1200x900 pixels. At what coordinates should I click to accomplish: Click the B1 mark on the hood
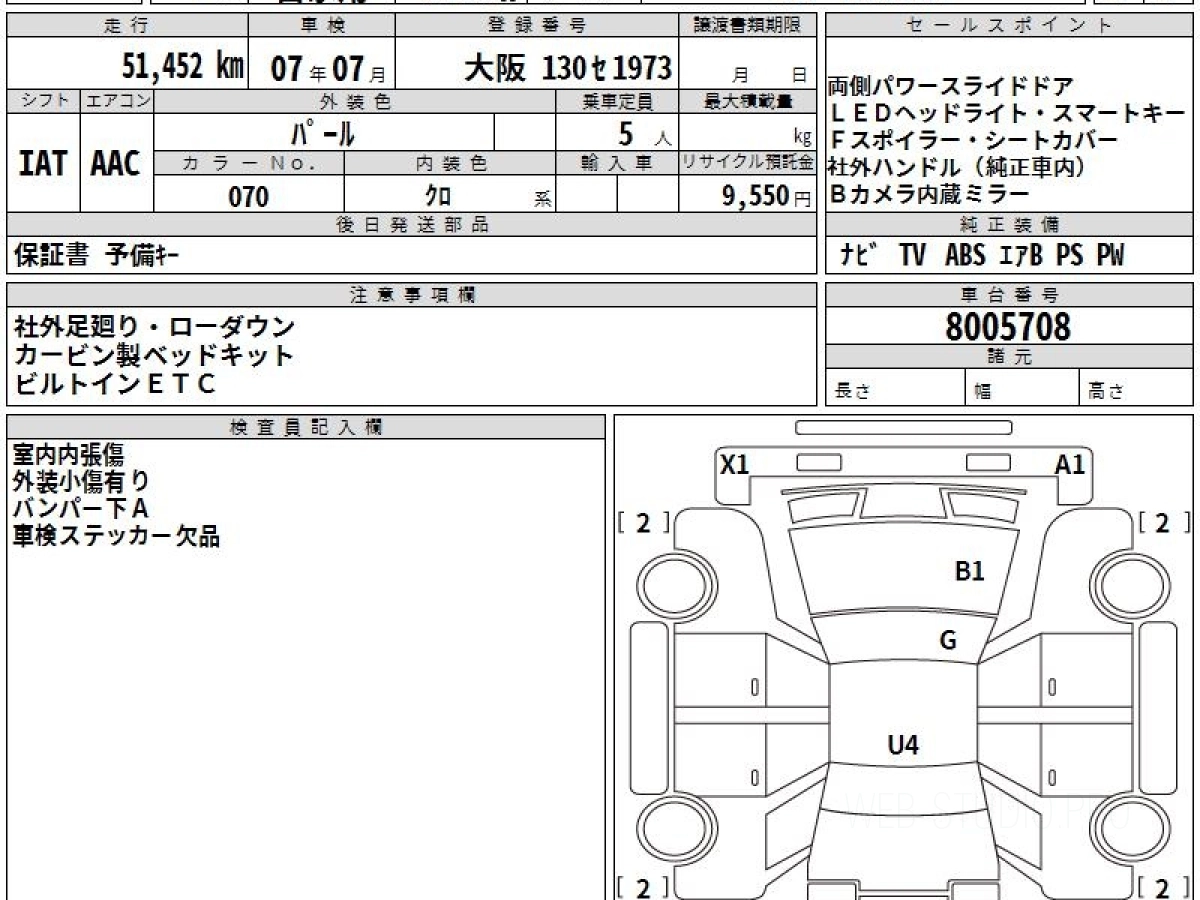970,571
